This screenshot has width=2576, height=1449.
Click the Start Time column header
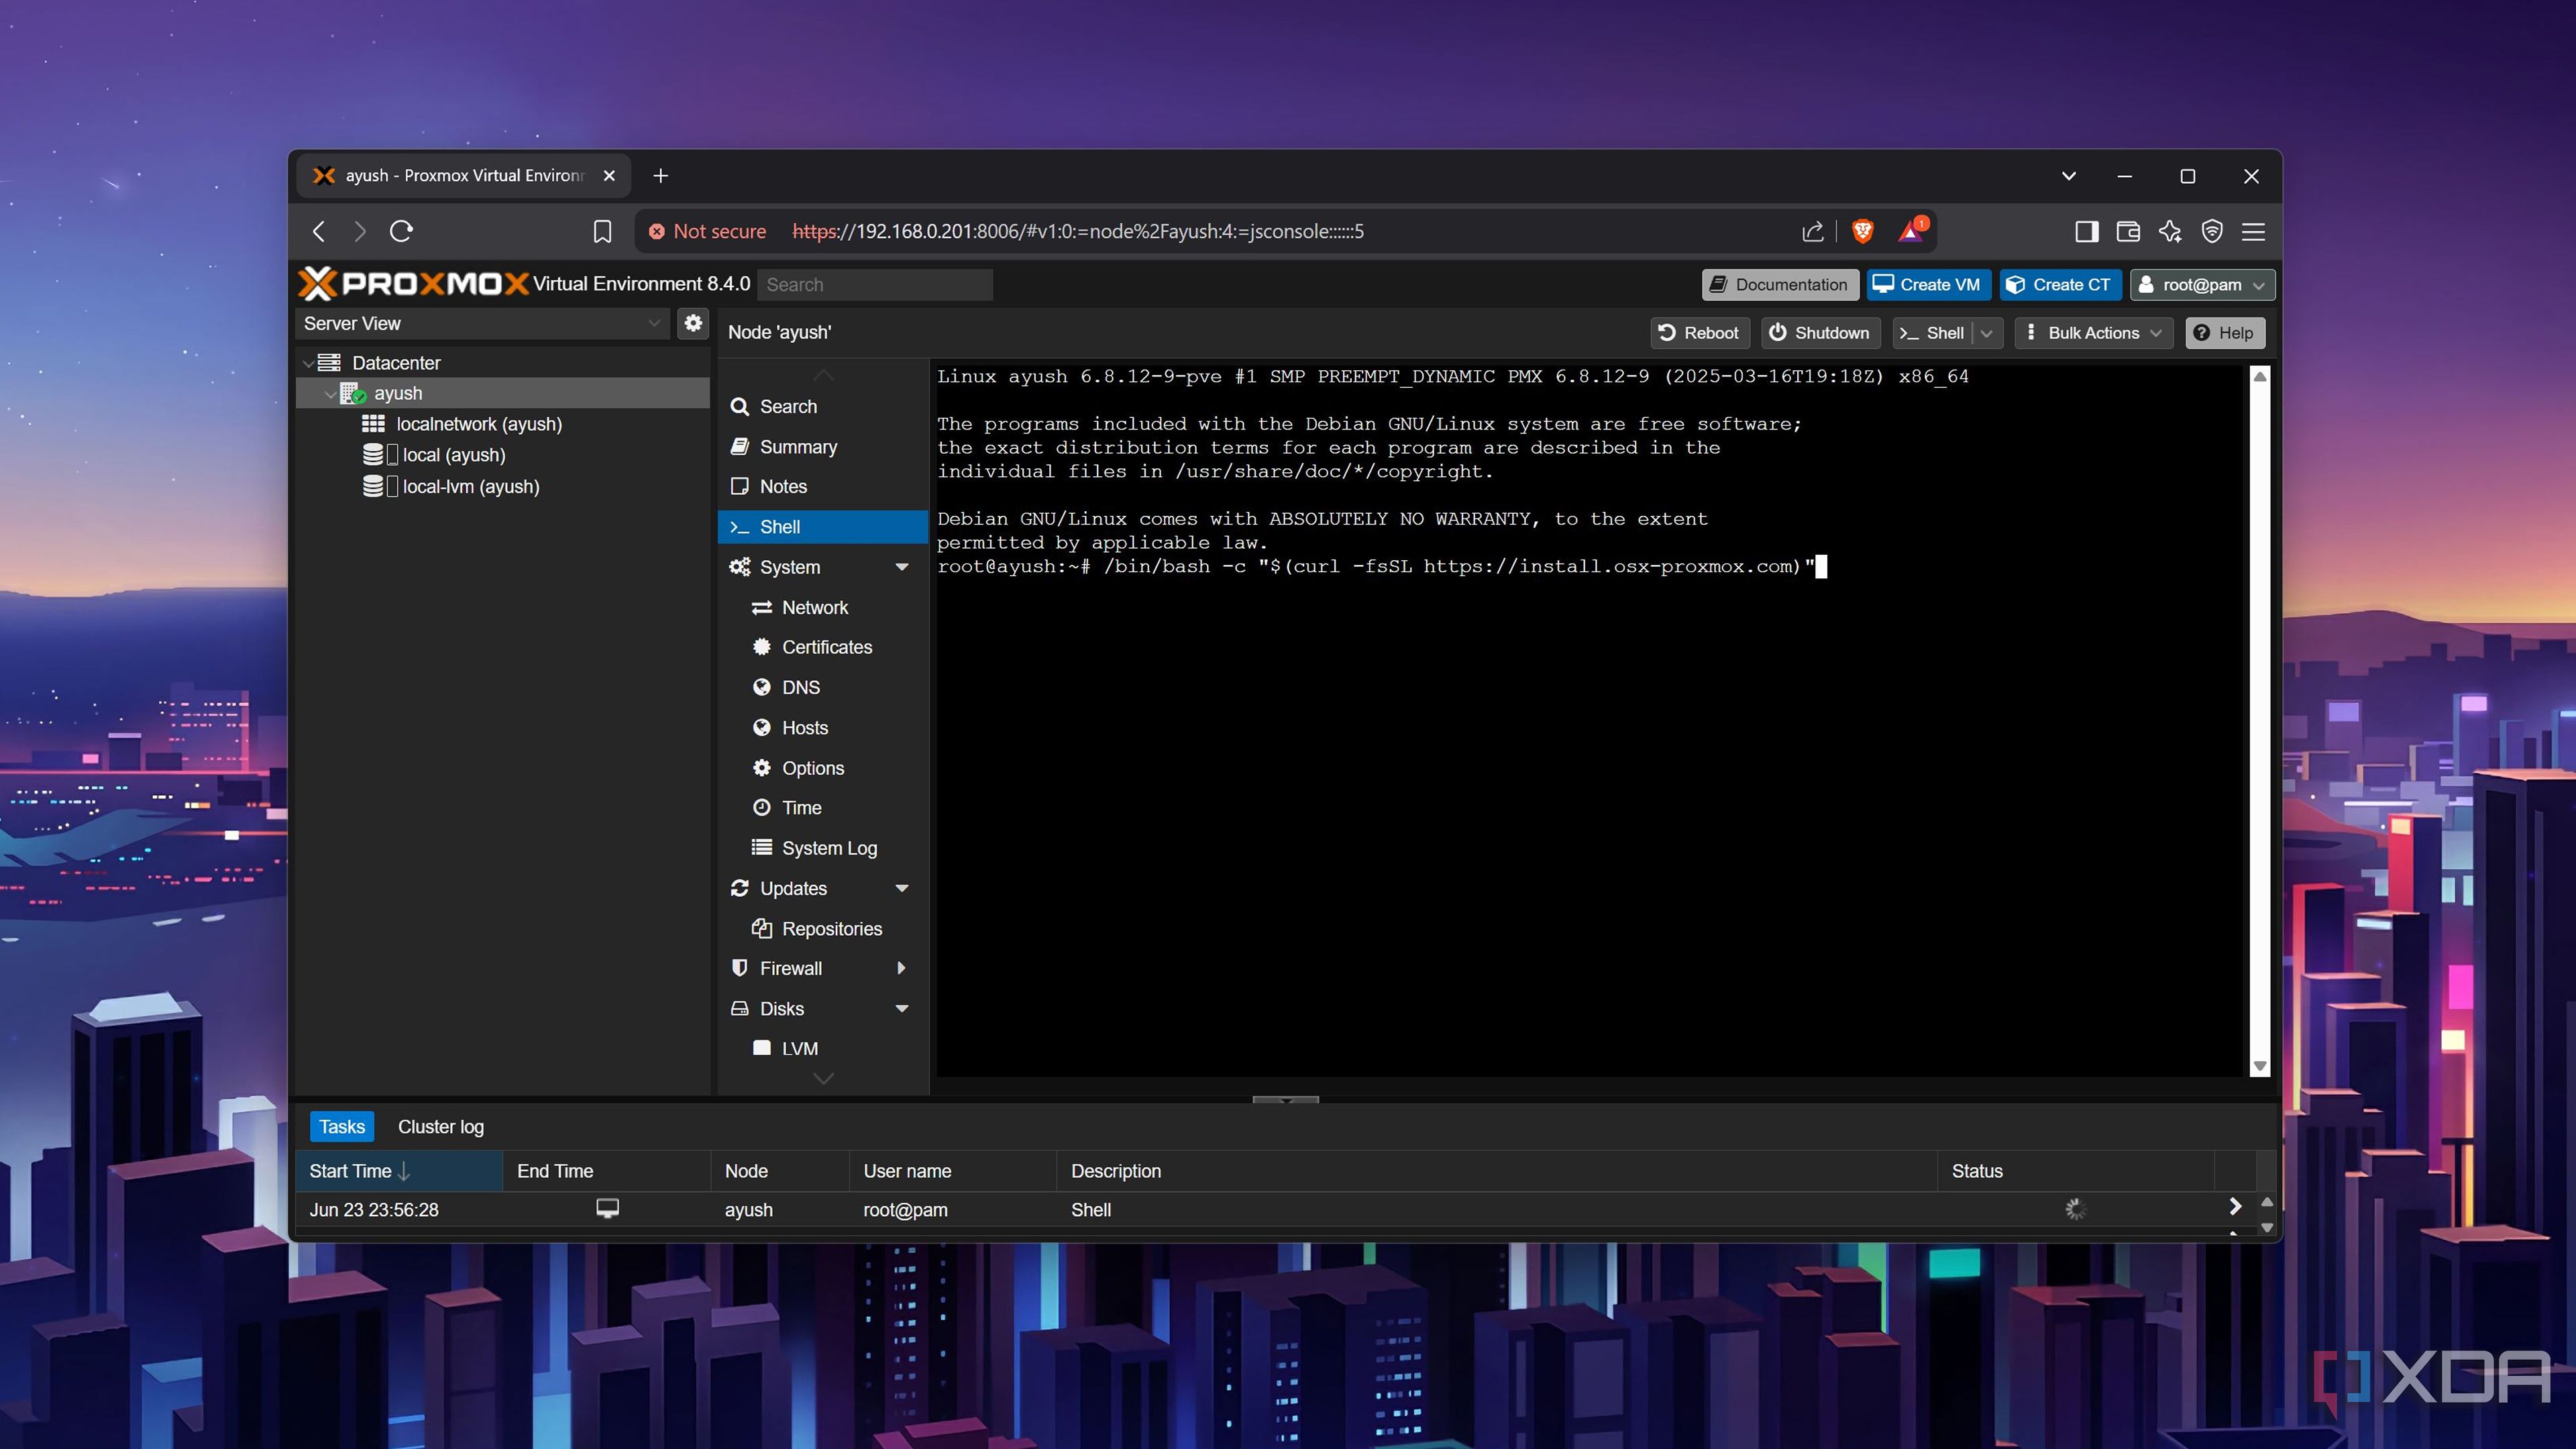pyautogui.click(x=399, y=1170)
